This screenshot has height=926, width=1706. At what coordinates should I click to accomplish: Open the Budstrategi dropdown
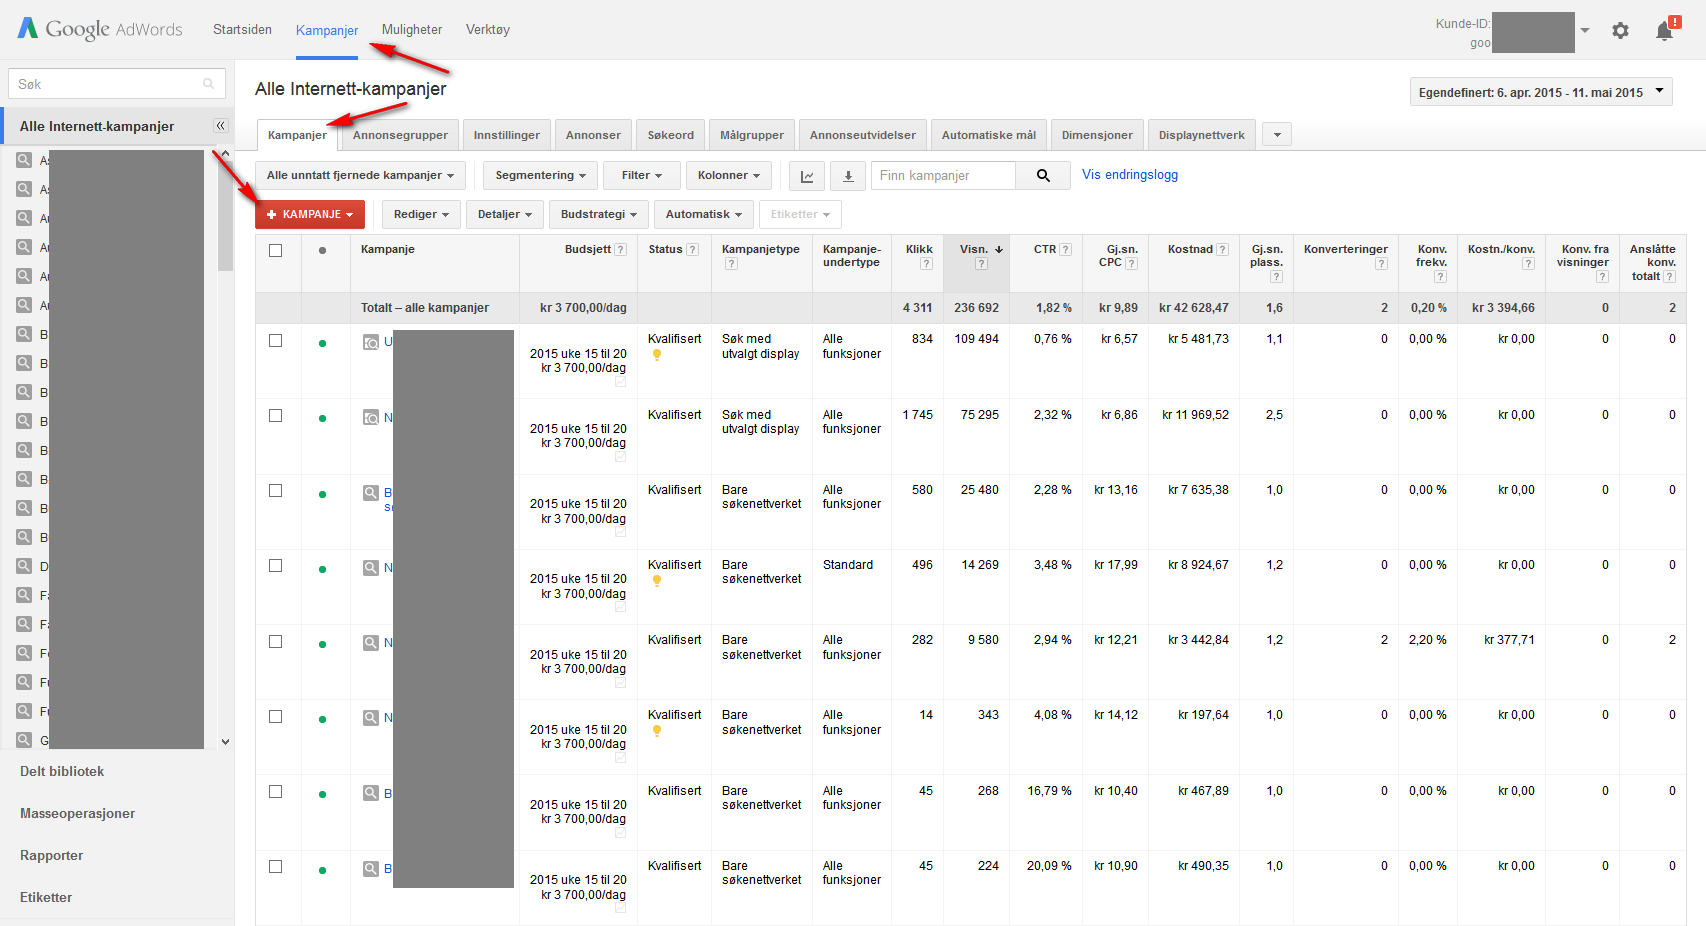pos(598,215)
